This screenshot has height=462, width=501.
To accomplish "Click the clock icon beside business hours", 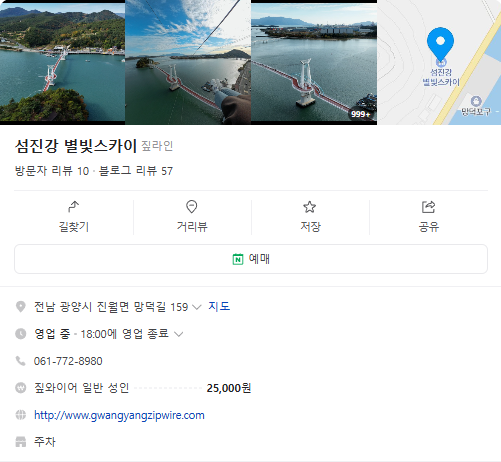I will 21,334.
